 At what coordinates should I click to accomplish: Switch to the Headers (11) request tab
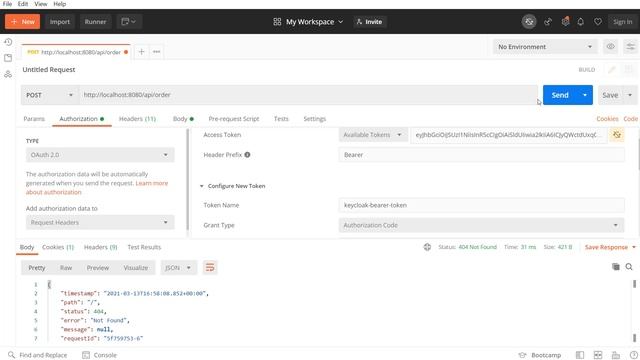coord(137,119)
